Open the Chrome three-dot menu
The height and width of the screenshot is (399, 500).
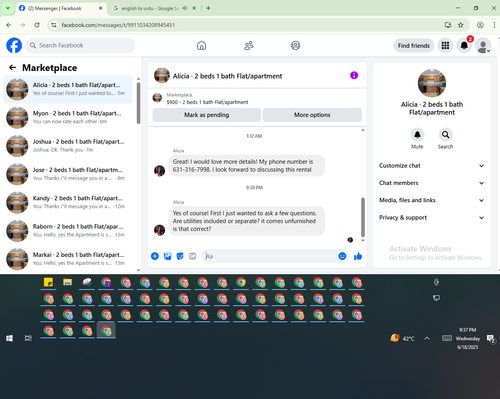tap(494, 25)
